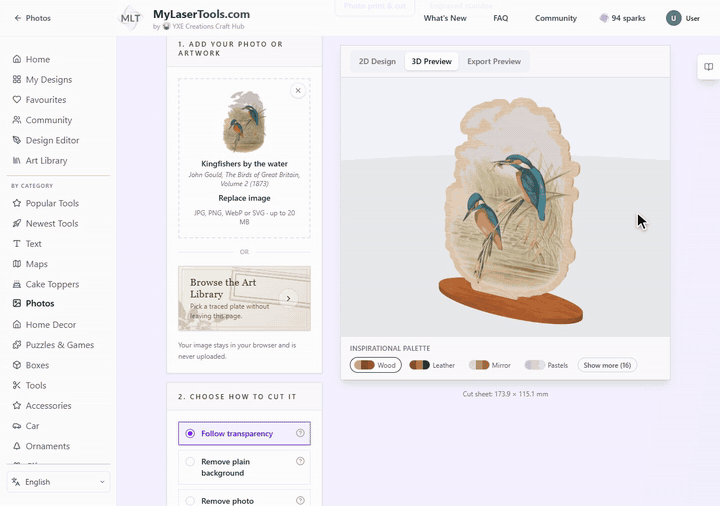The image size is (720, 506).
Task: Select the Mirror palette swatch
Action: point(489,365)
